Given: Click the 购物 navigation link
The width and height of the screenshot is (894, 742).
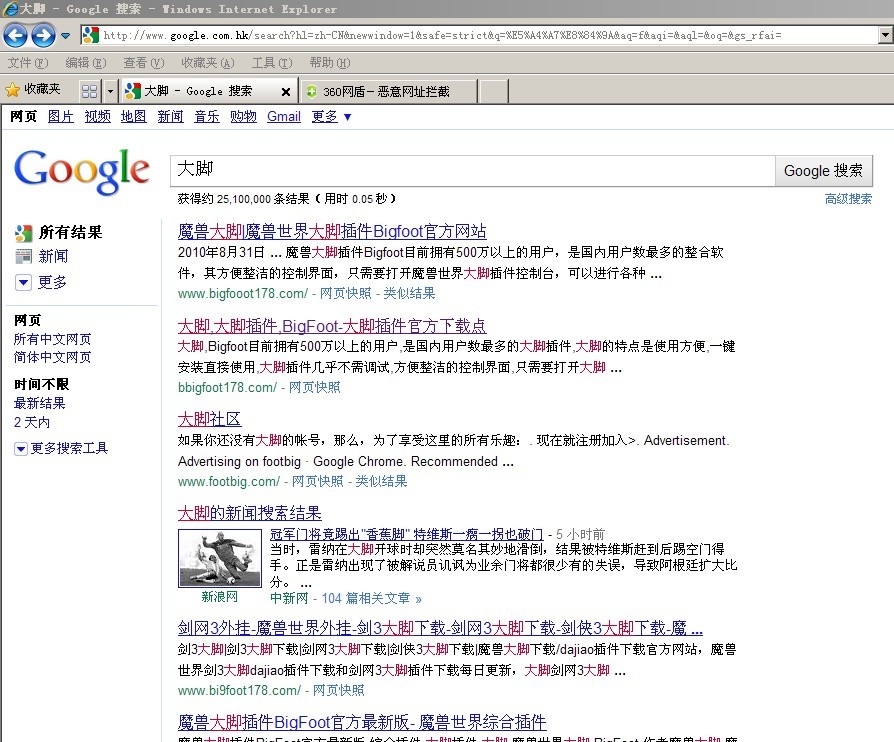Looking at the screenshot, I should (x=243, y=117).
